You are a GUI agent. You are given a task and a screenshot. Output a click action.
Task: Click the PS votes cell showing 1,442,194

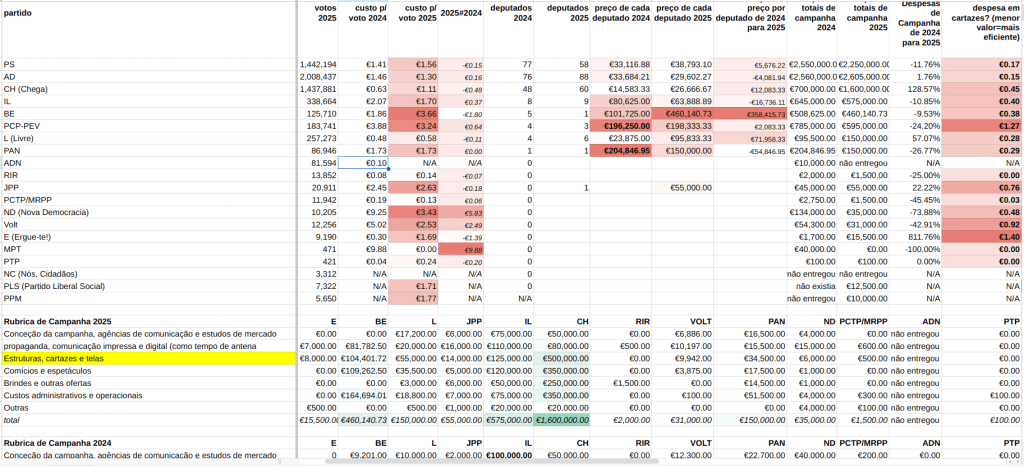click(x=318, y=64)
